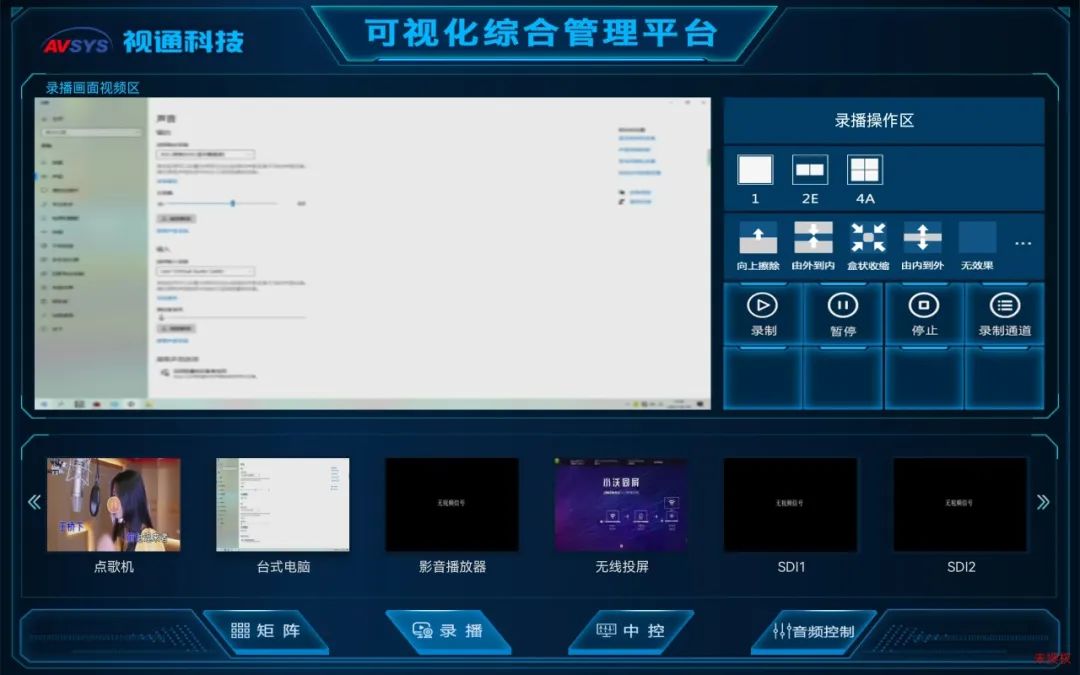Image resolution: width=1080 pixels, height=675 pixels.
Task: Apply the 由内到外 transition effect
Action: click(x=922, y=238)
